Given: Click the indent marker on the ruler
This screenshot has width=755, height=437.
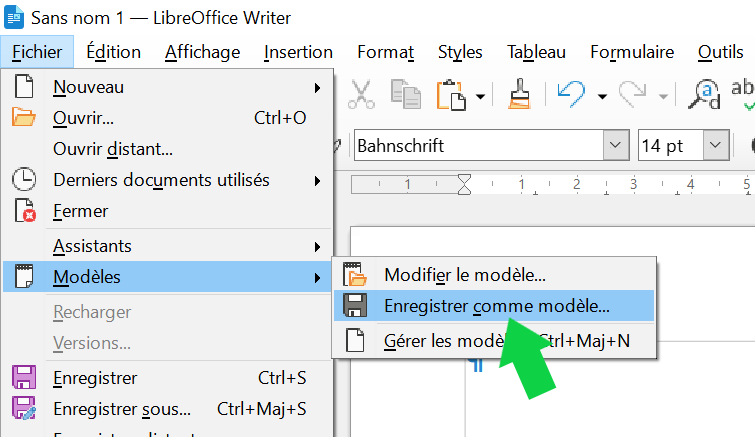Looking at the screenshot, I should 464,184.
